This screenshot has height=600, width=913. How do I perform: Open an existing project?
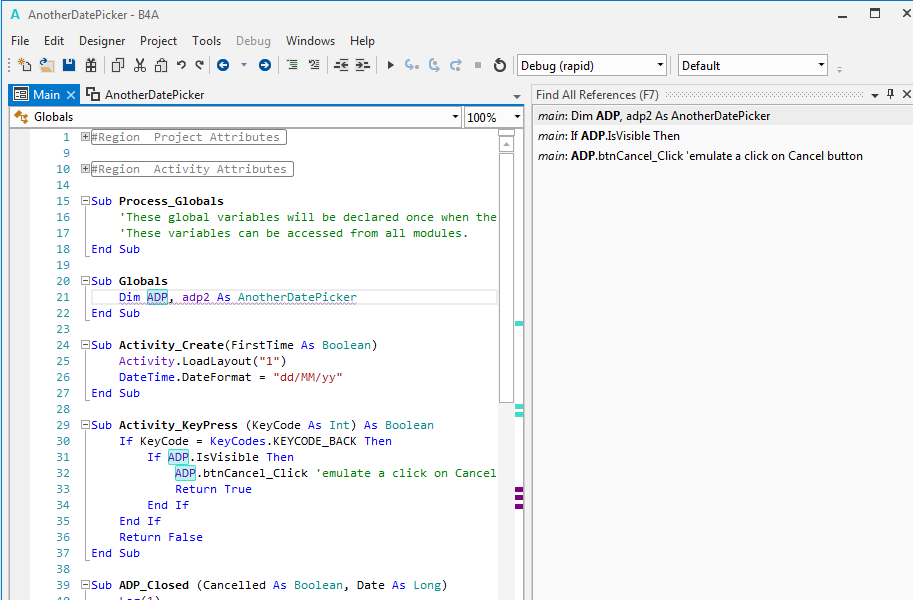pyautogui.click(x=46, y=63)
